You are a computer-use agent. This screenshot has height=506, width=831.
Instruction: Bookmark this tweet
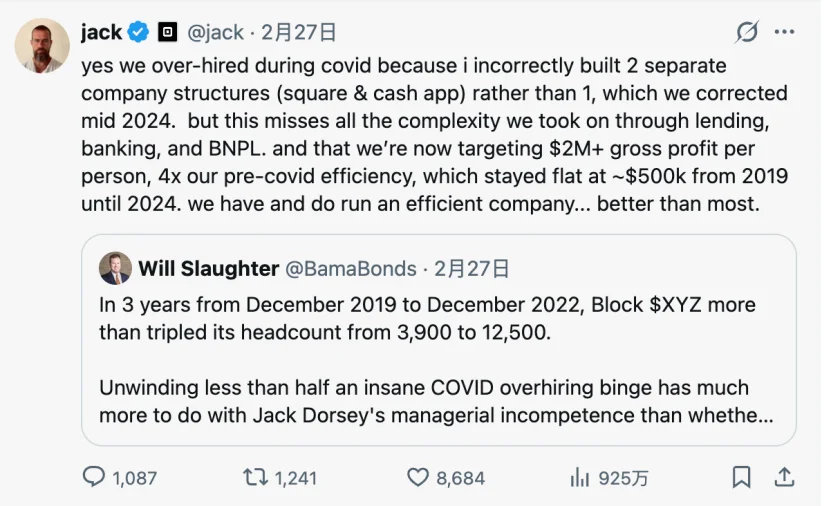[x=741, y=477]
